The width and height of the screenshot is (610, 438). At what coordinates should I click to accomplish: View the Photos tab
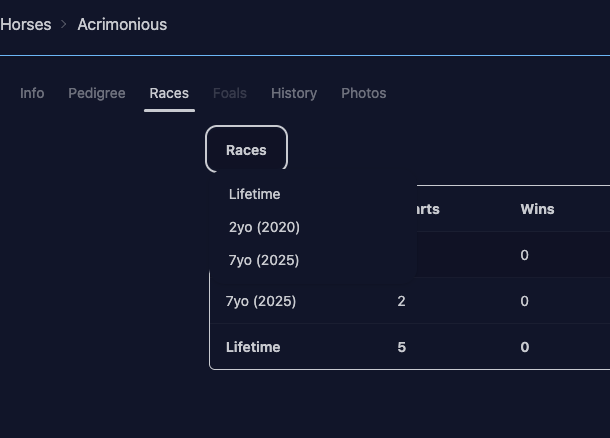tap(363, 93)
